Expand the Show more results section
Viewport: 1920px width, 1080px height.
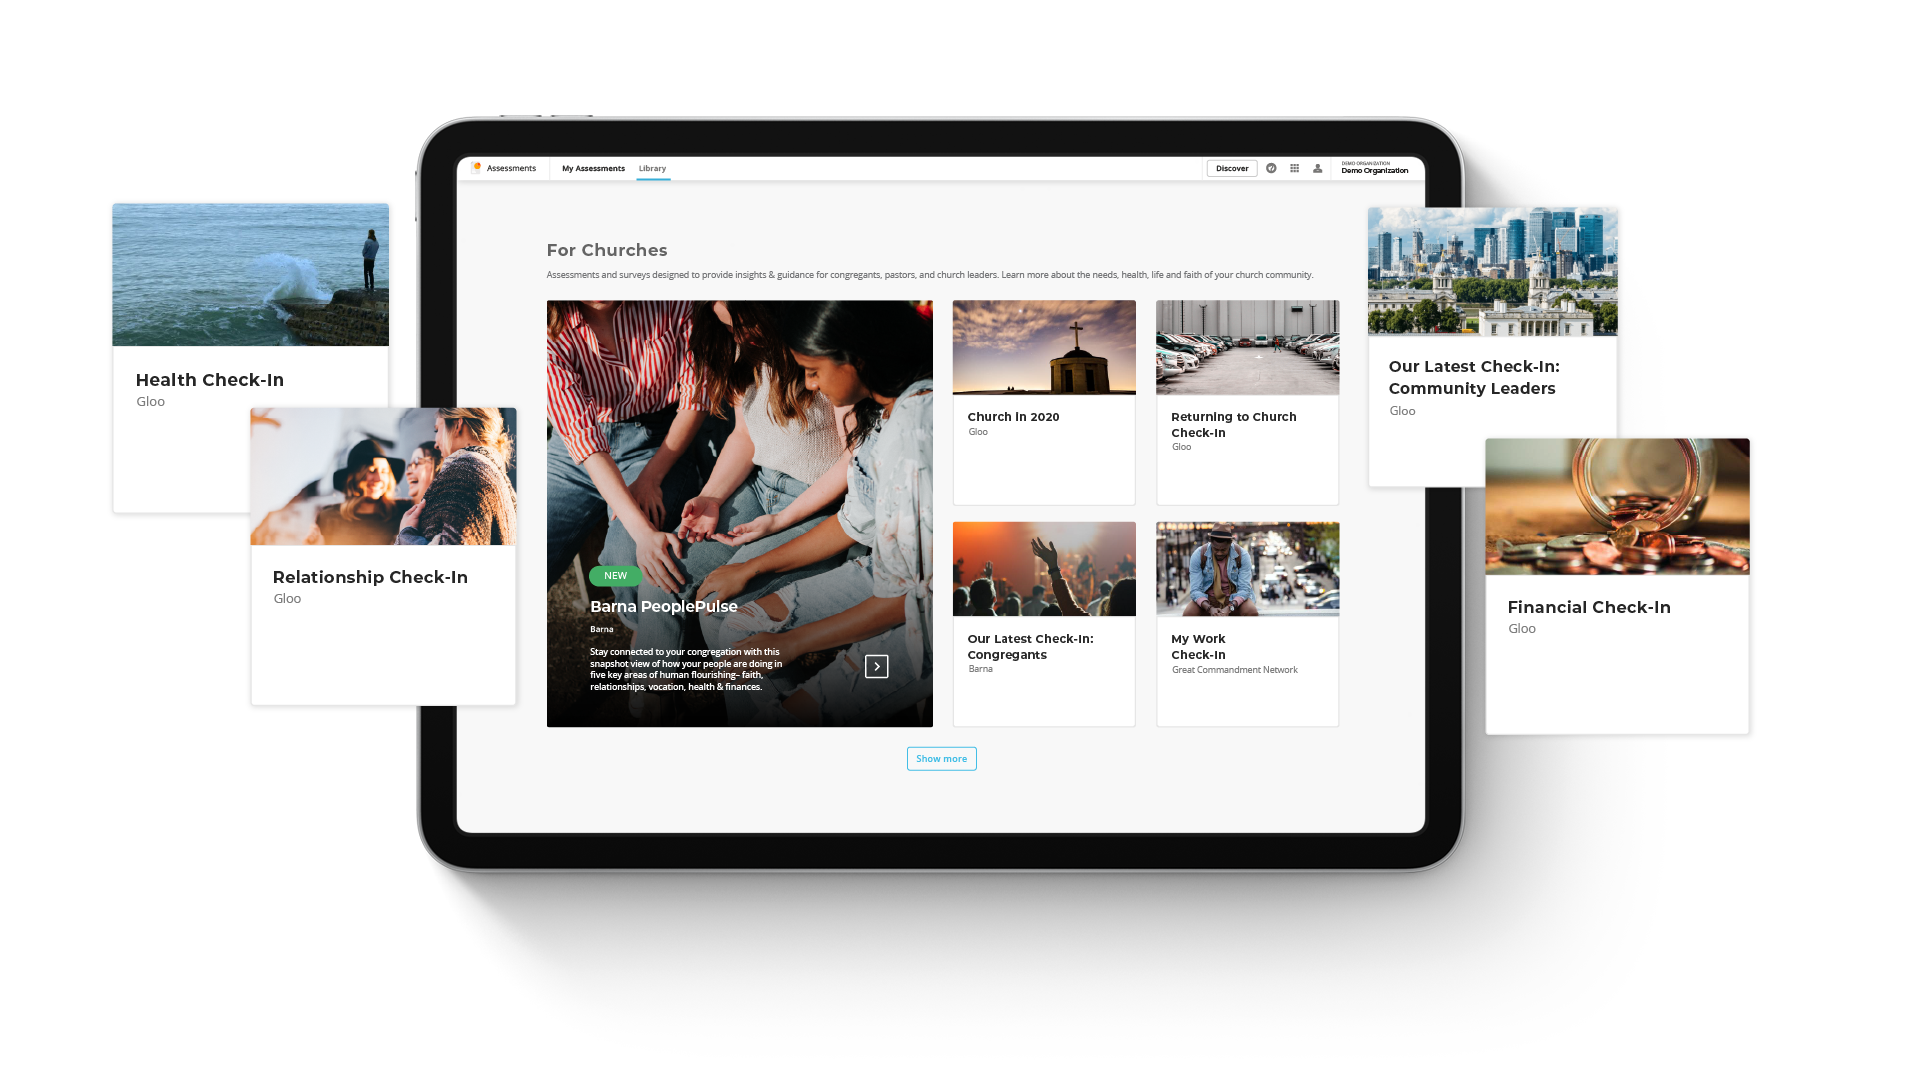pyautogui.click(x=942, y=758)
